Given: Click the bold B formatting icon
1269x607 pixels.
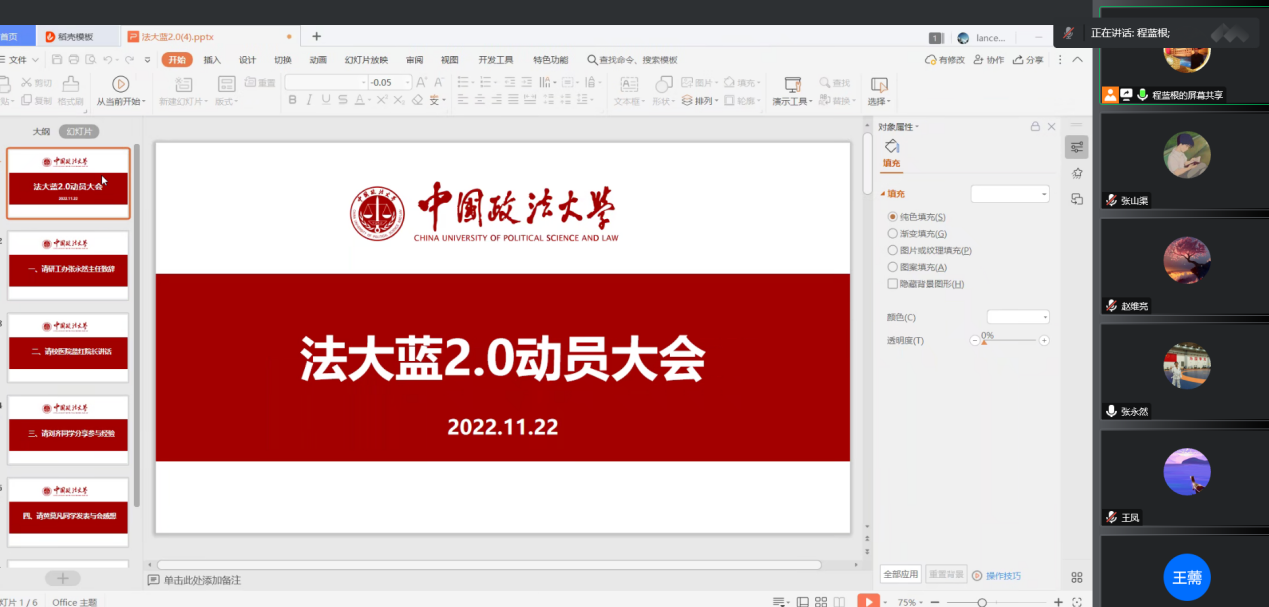Looking at the screenshot, I should (293, 100).
